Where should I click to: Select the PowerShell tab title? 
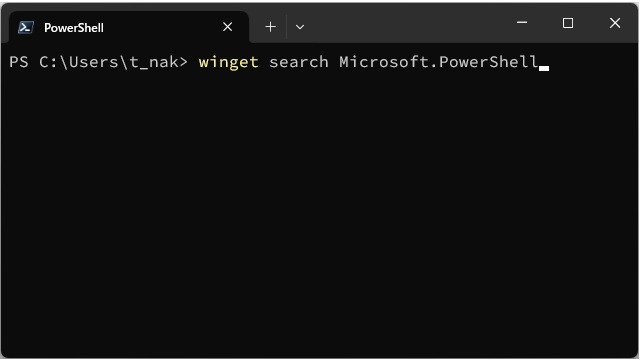click(74, 28)
